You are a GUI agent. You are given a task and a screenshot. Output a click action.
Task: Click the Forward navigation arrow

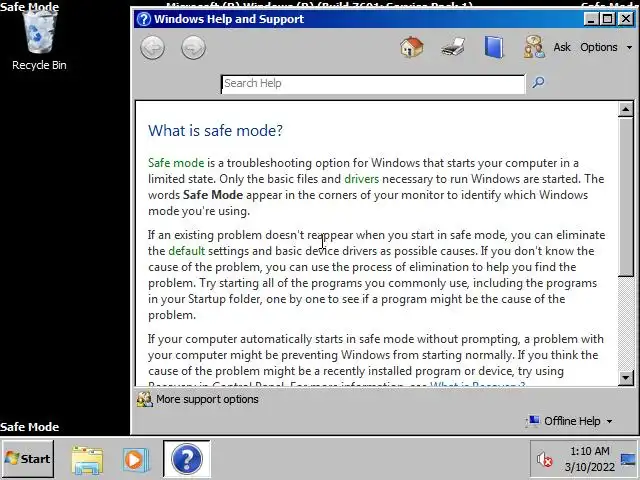point(193,47)
